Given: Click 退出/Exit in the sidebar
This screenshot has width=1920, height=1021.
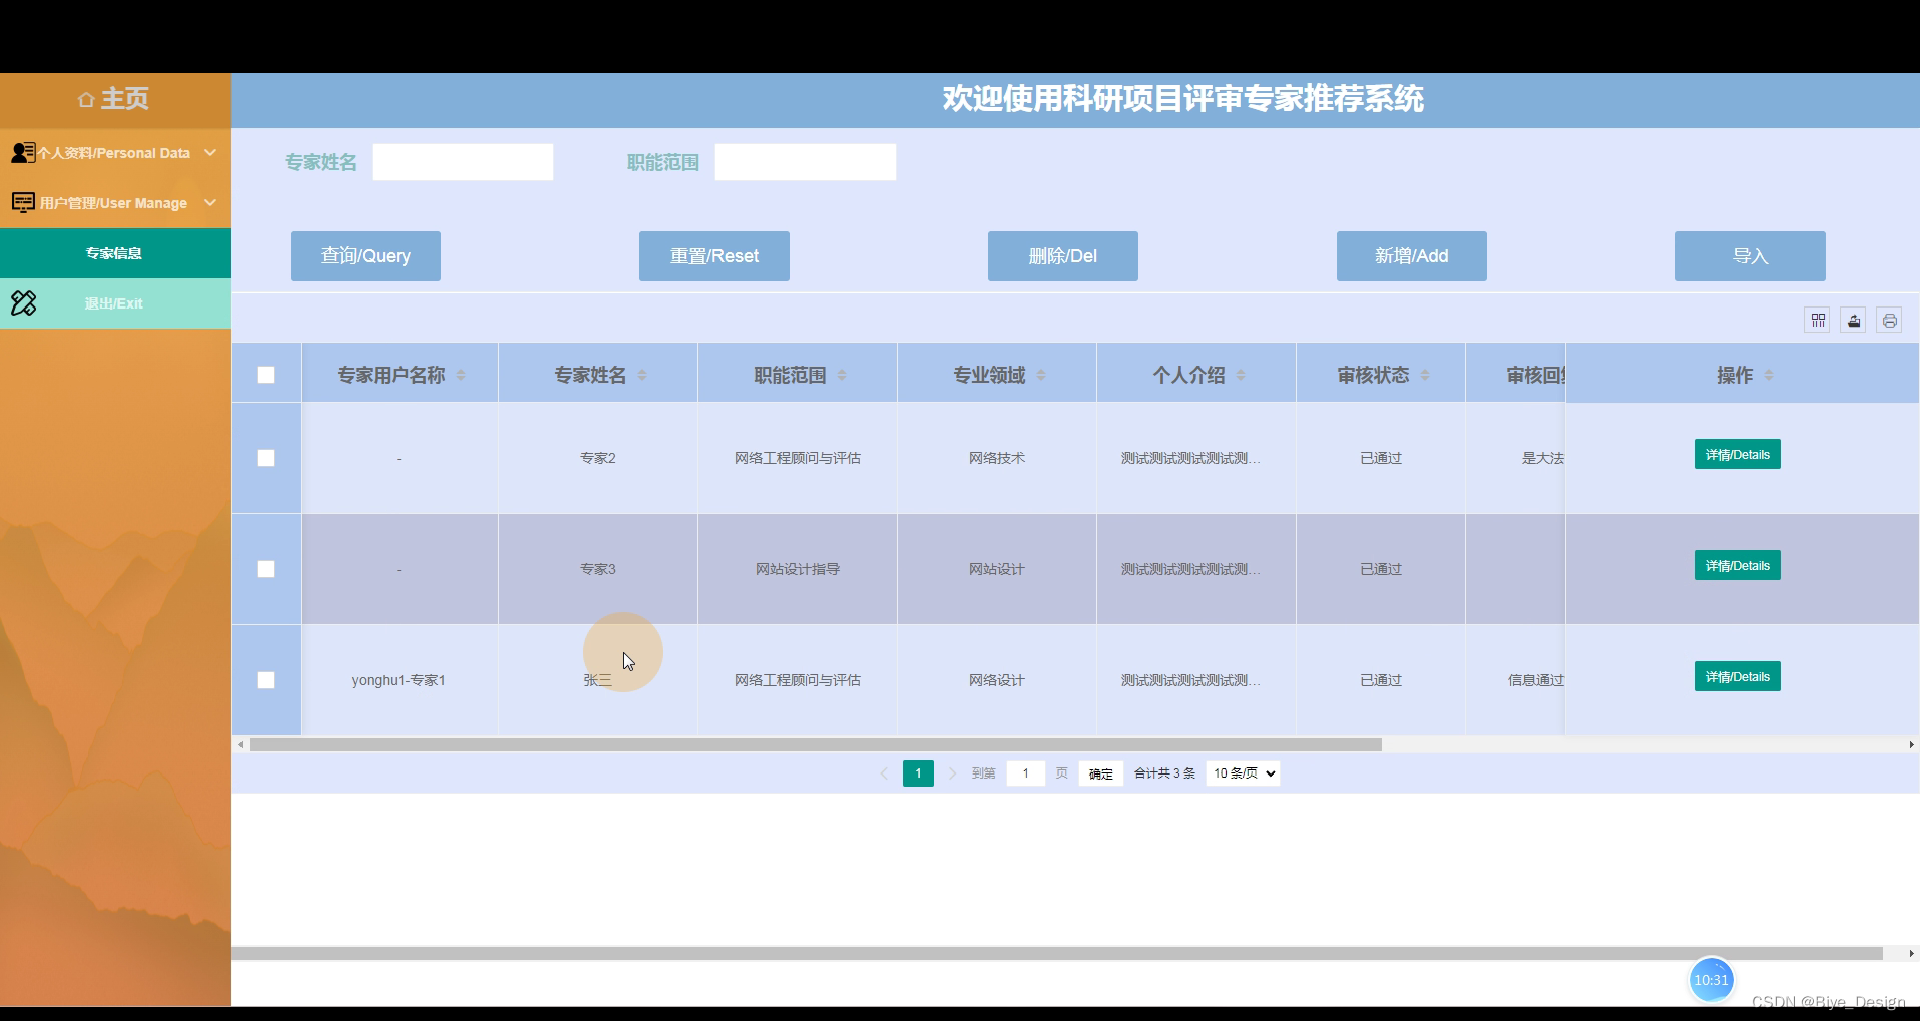Looking at the screenshot, I should [114, 303].
